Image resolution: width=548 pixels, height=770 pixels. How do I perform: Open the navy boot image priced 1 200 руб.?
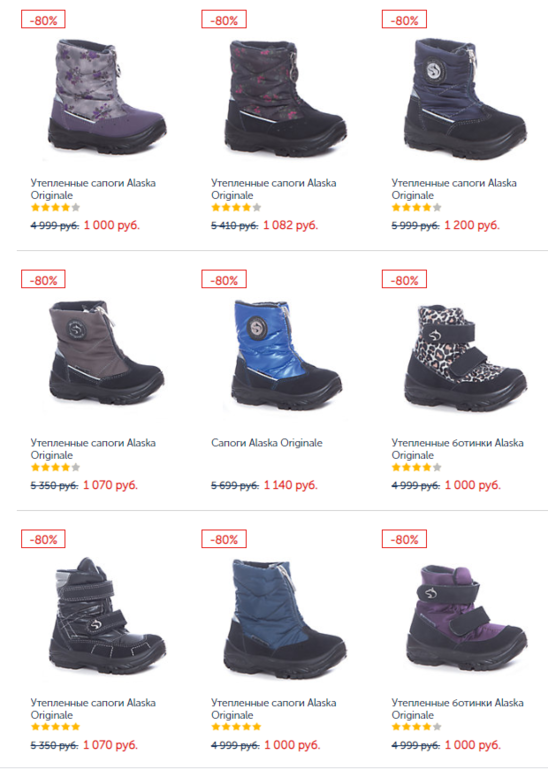[x=465, y=98]
